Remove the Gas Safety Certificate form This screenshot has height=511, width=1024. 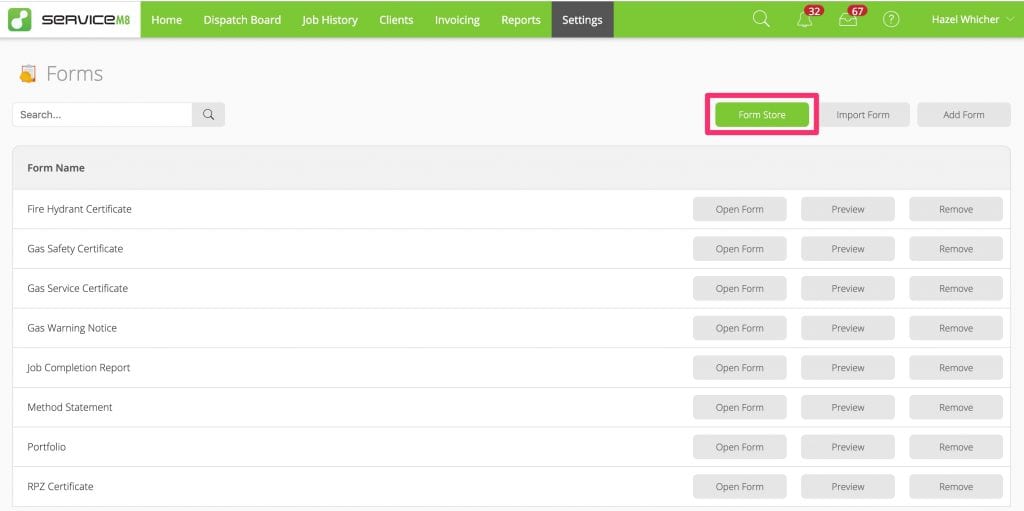955,249
